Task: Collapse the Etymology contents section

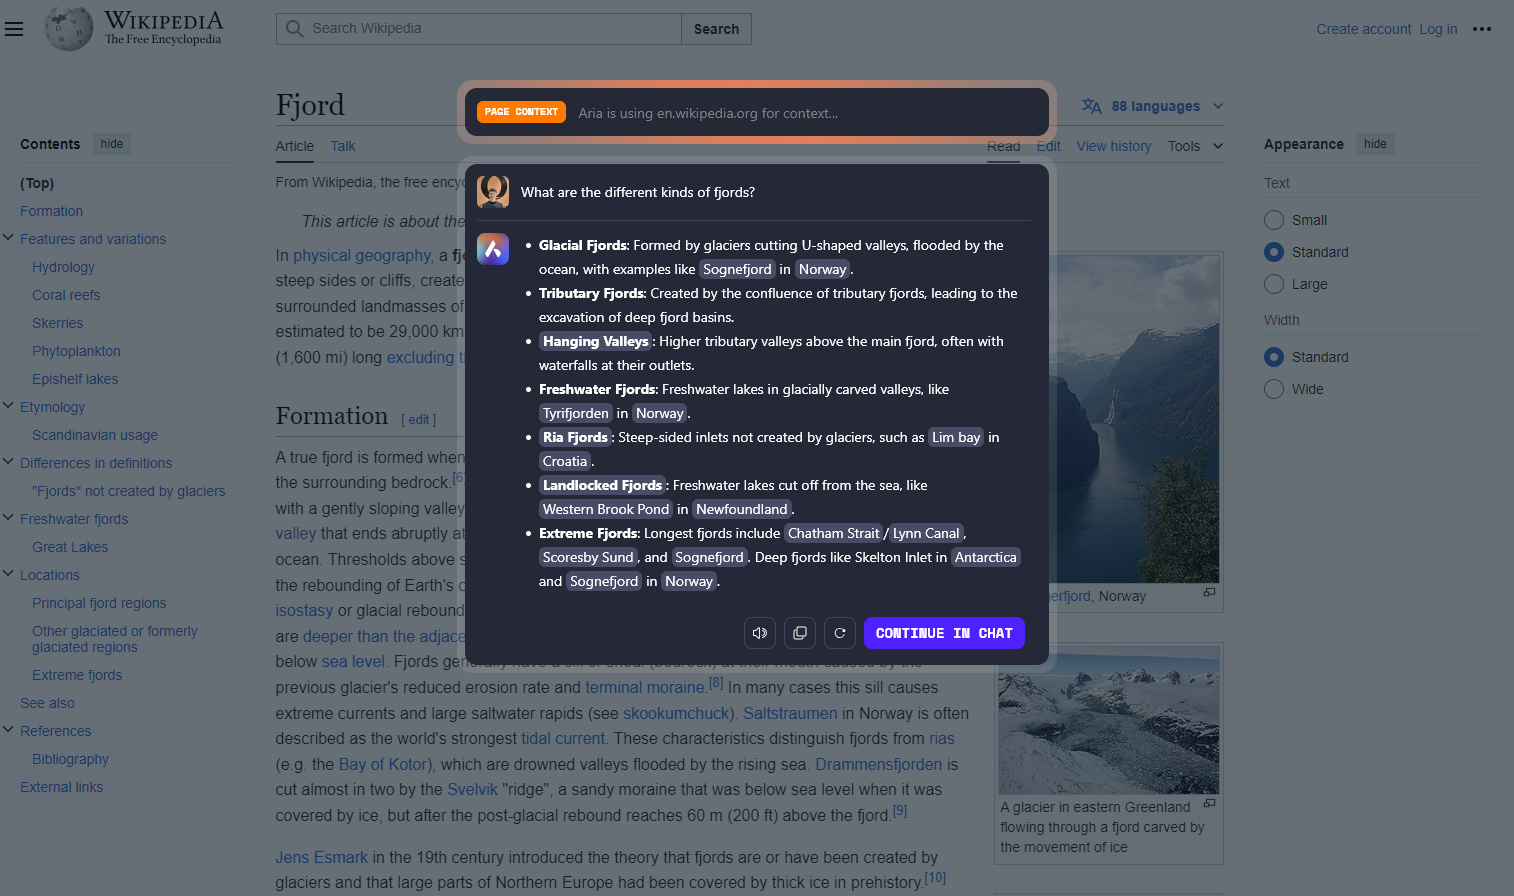Action: [9, 406]
